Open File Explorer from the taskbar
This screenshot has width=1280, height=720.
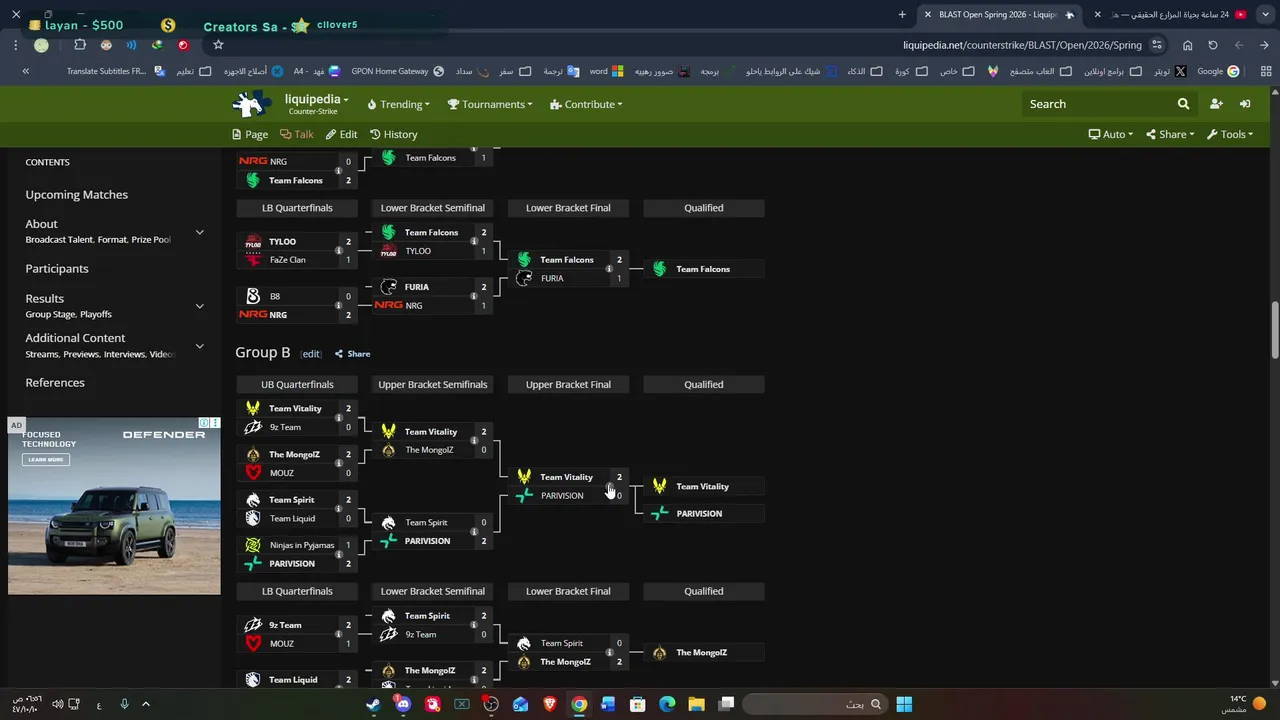tap(696, 704)
